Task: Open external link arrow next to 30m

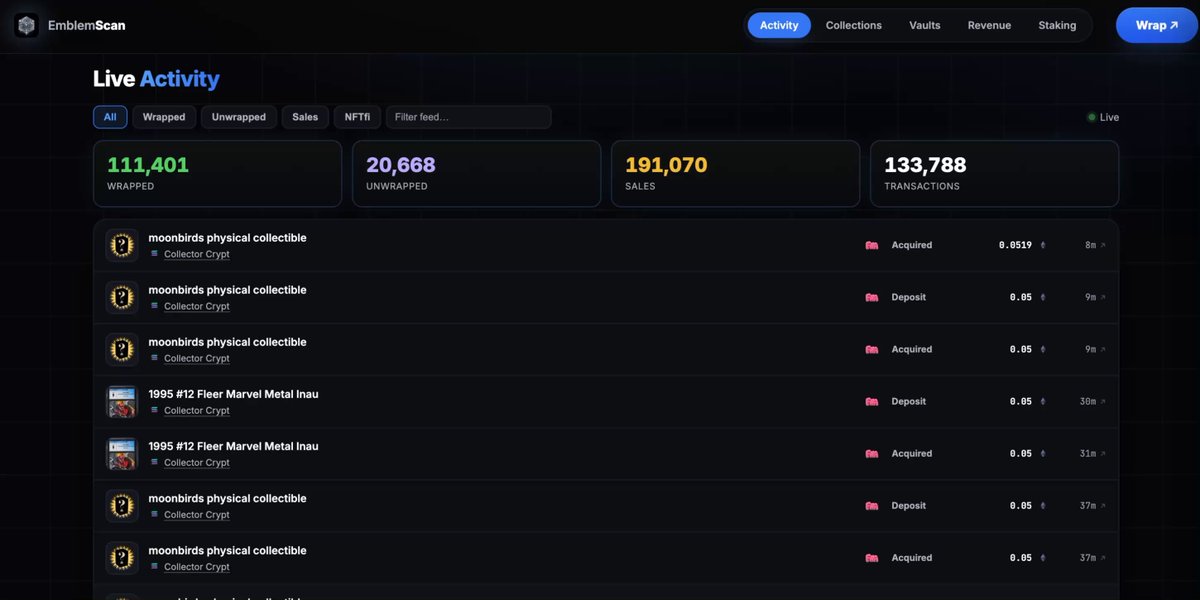Action: click(x=1103, y=401)
